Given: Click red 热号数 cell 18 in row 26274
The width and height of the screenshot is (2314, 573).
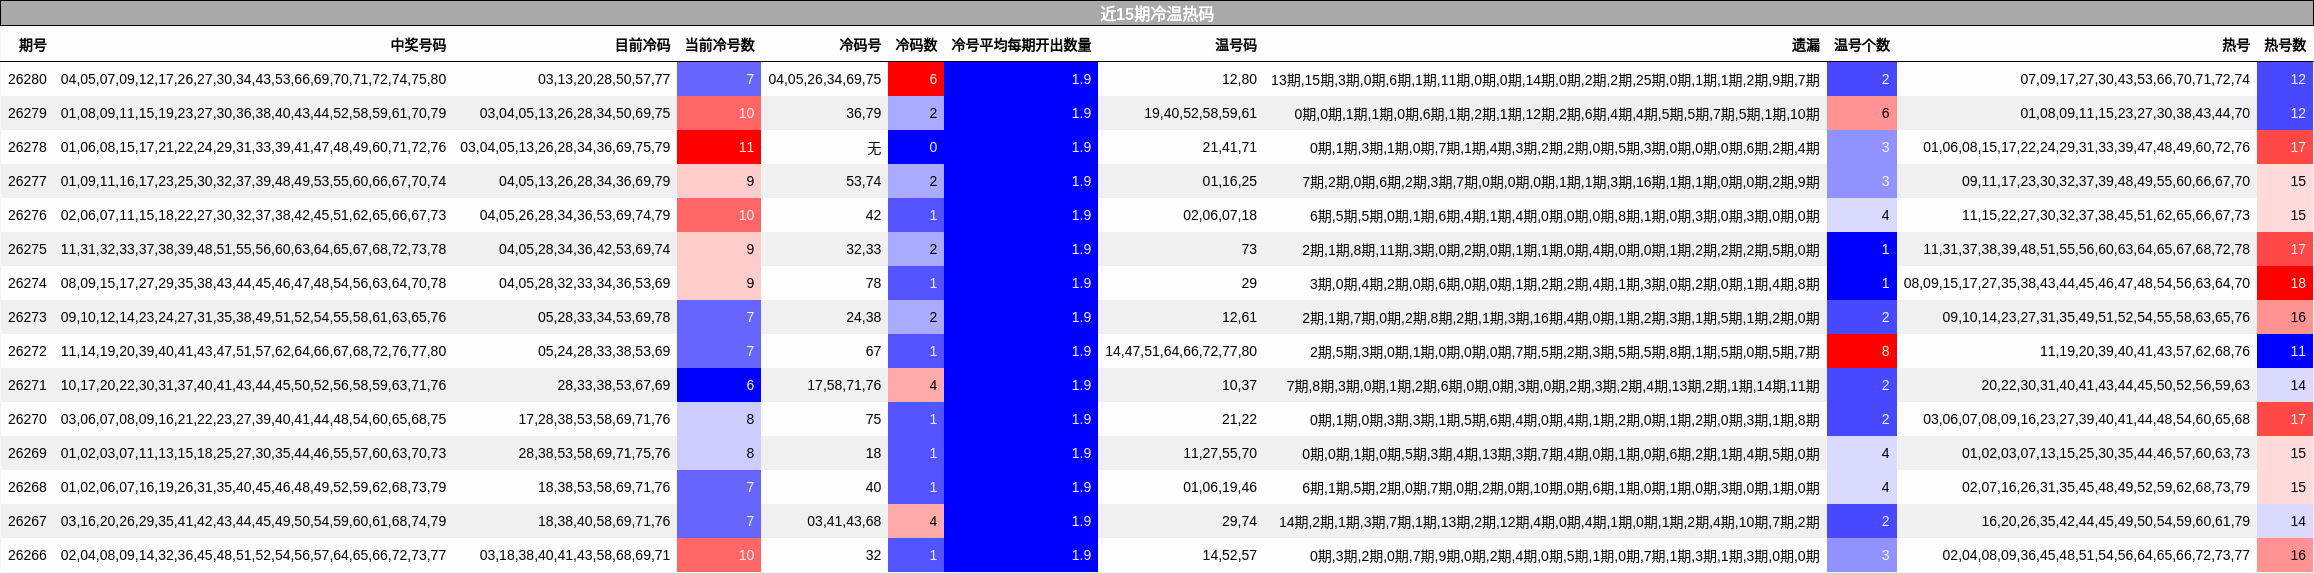Looking at the screenshot, I should [x=2285, y=283].
